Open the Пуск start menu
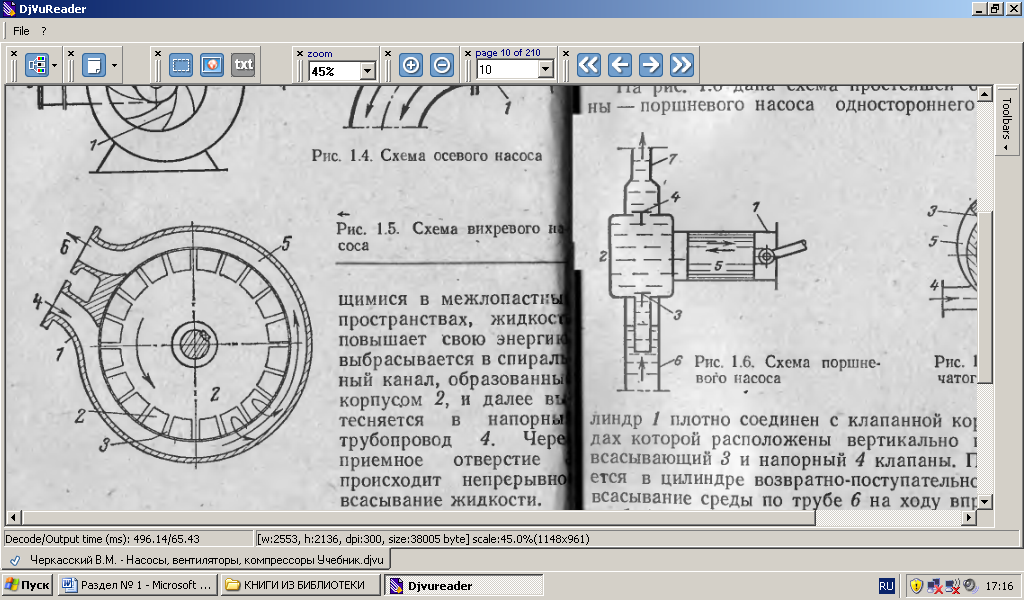The height and width of the screenshot is (600, 1024). pyautogui.click(x=27, y=585)
